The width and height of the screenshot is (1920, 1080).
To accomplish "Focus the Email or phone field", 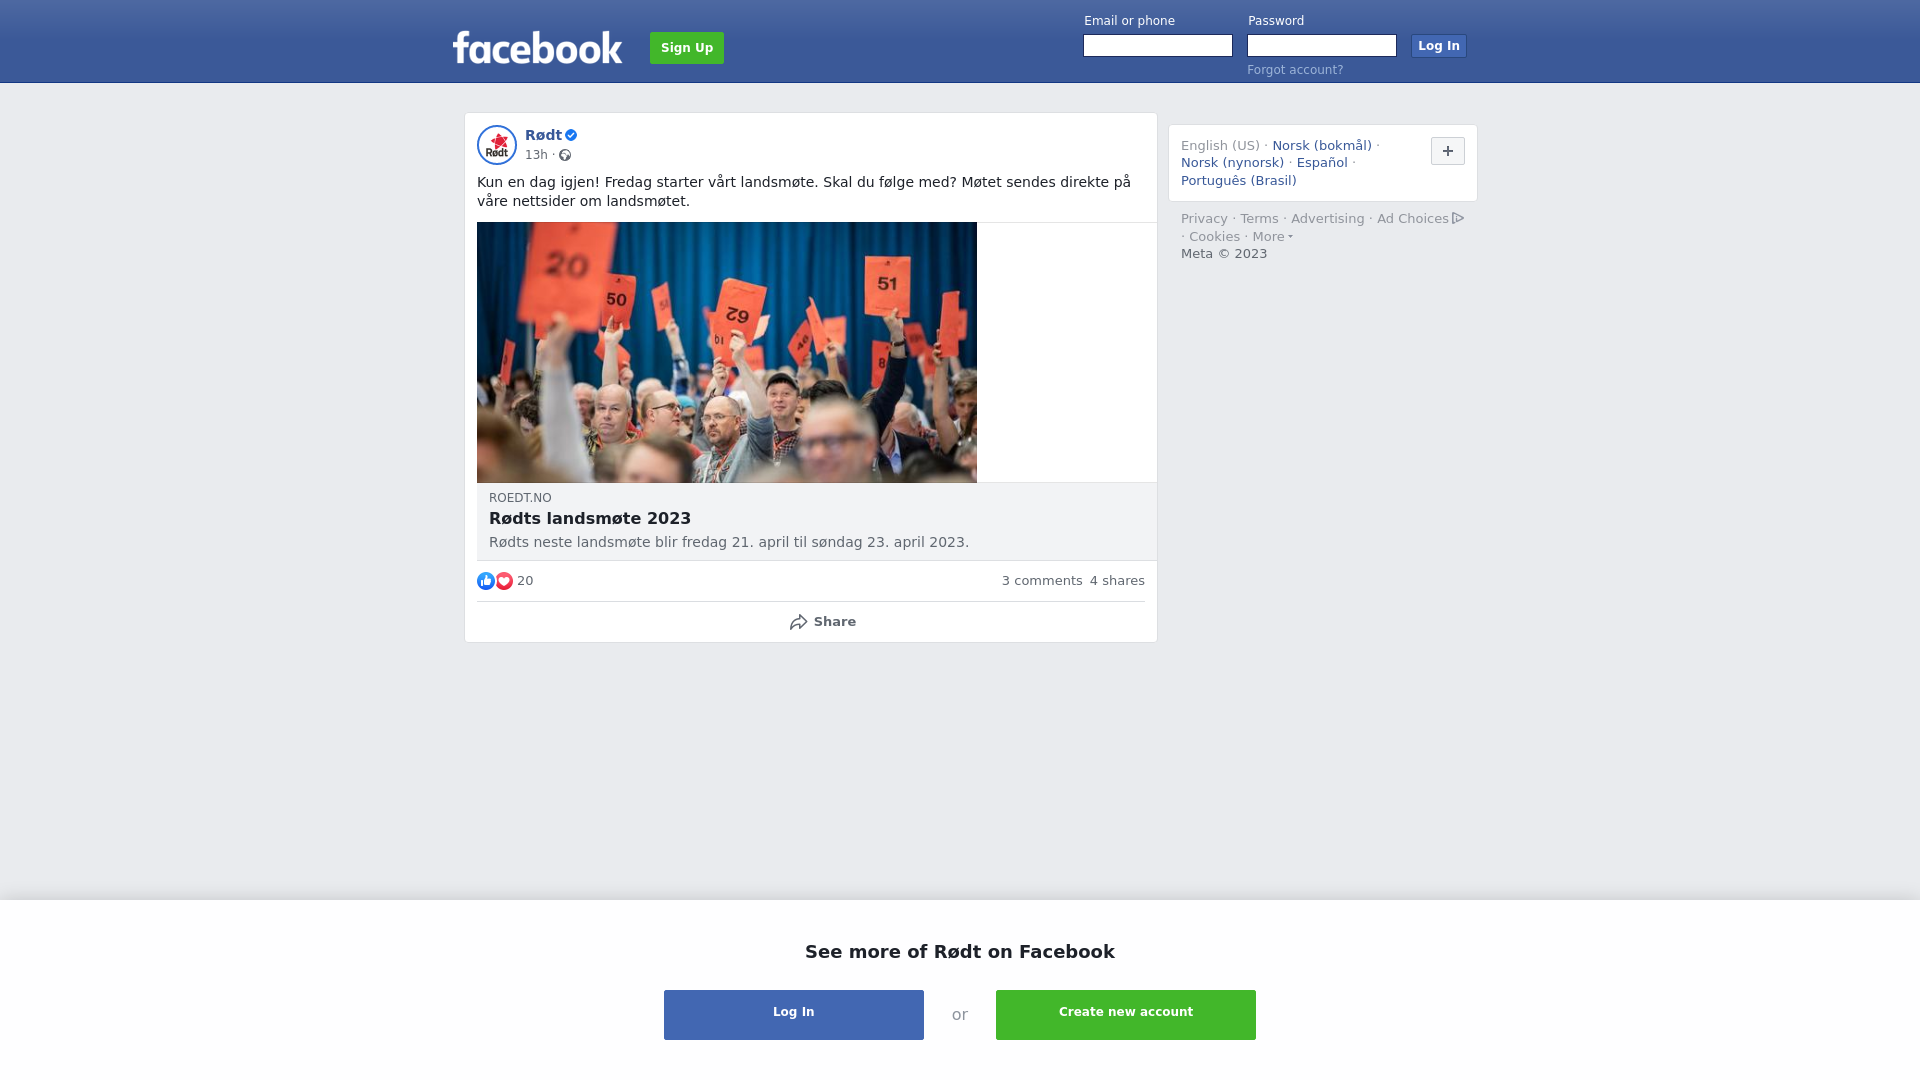I will [1158, 46].
